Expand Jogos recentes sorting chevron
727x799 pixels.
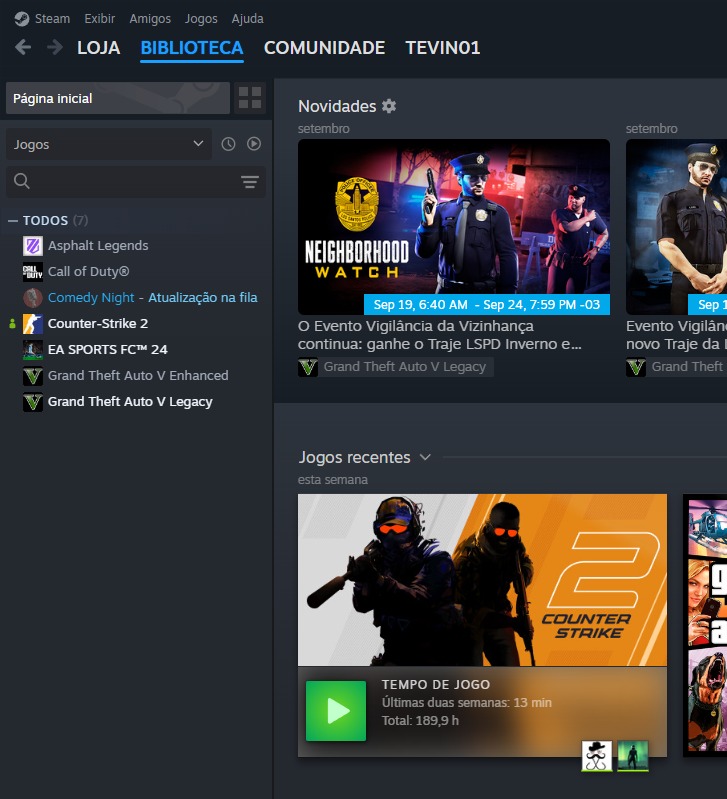(x=425, y=457)
